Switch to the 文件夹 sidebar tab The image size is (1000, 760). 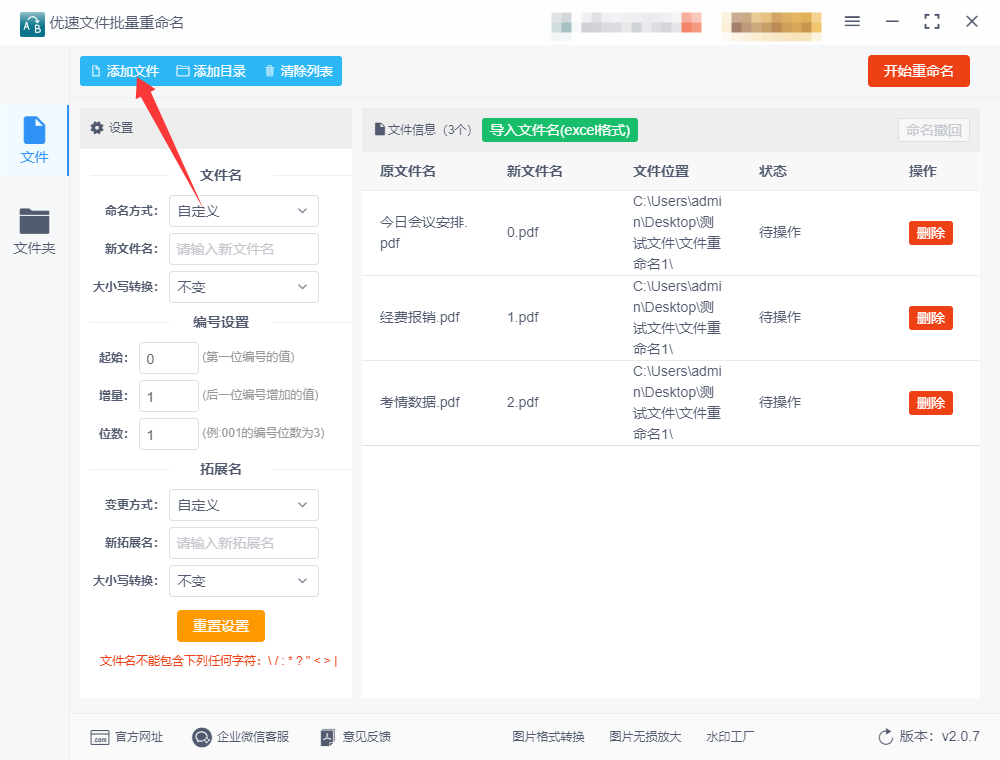coord(34,231)
